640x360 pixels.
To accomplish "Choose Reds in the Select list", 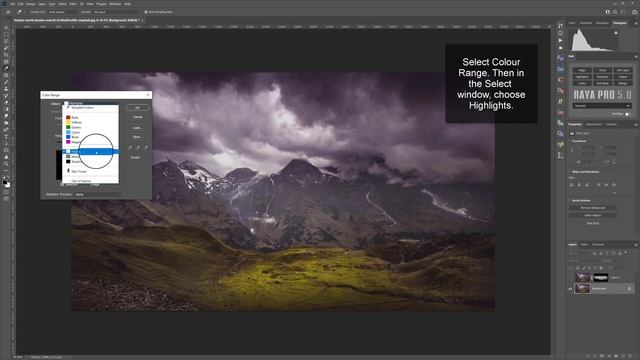I will (91, 117).
